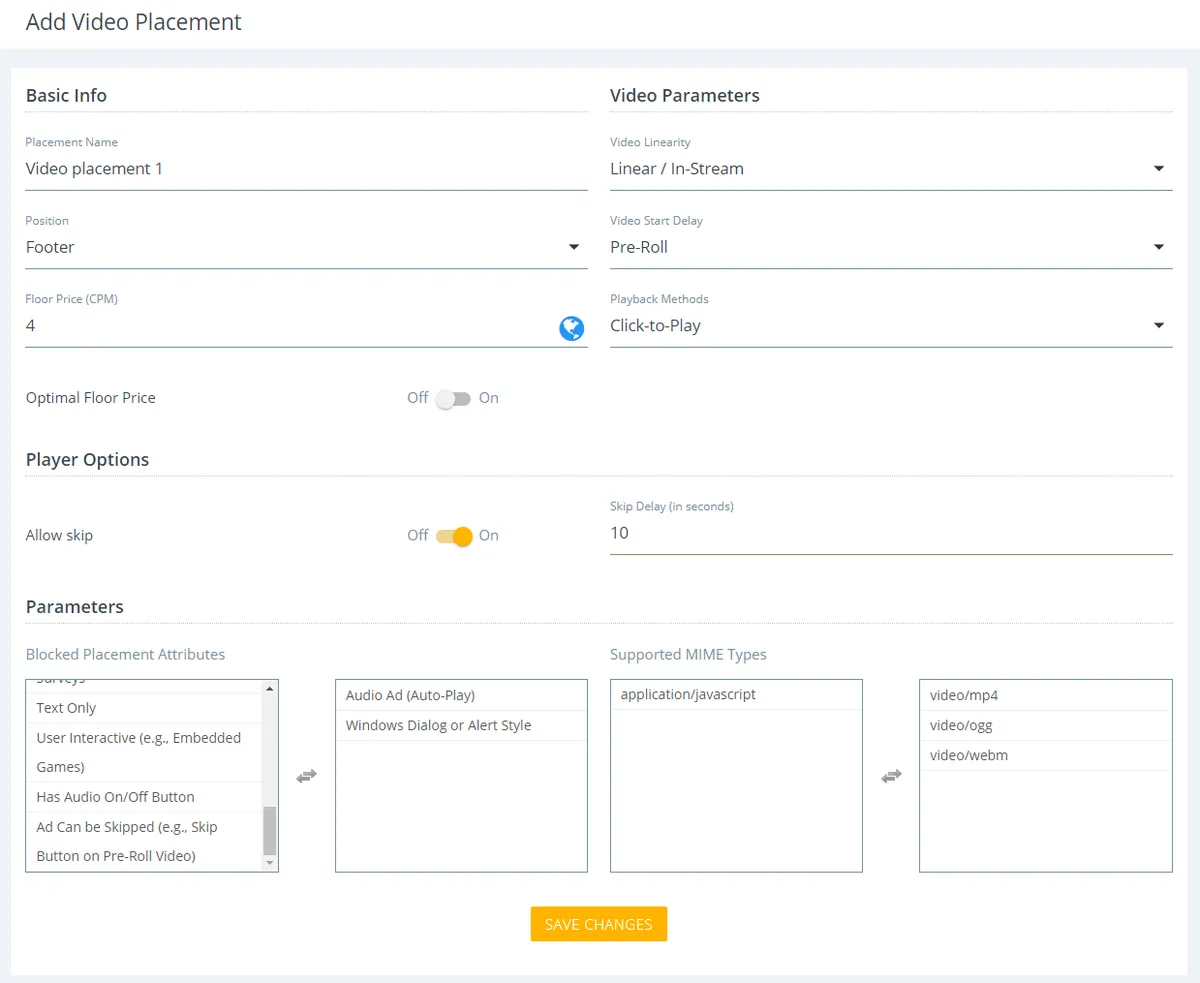Expand the Playback Methods dropdown
Viewport: 1200px width, 983px height.
(x=890, y=326)
